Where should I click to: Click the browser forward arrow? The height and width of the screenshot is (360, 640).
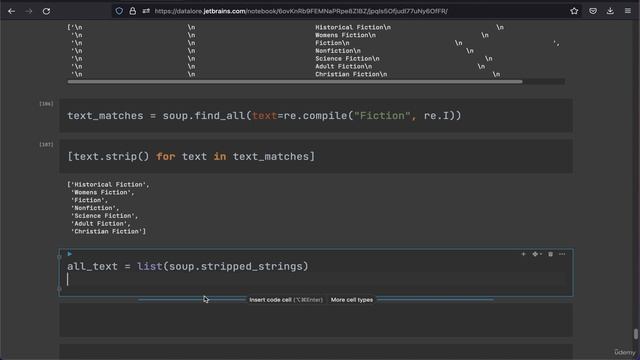29,11
